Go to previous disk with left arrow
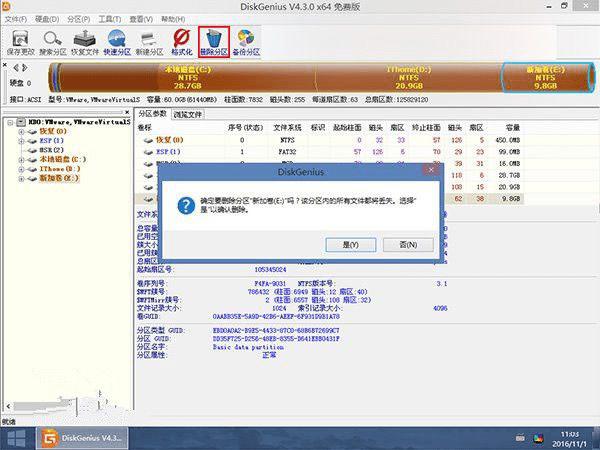The width and height of the screenshot is (600, 450). coord(16,68)
